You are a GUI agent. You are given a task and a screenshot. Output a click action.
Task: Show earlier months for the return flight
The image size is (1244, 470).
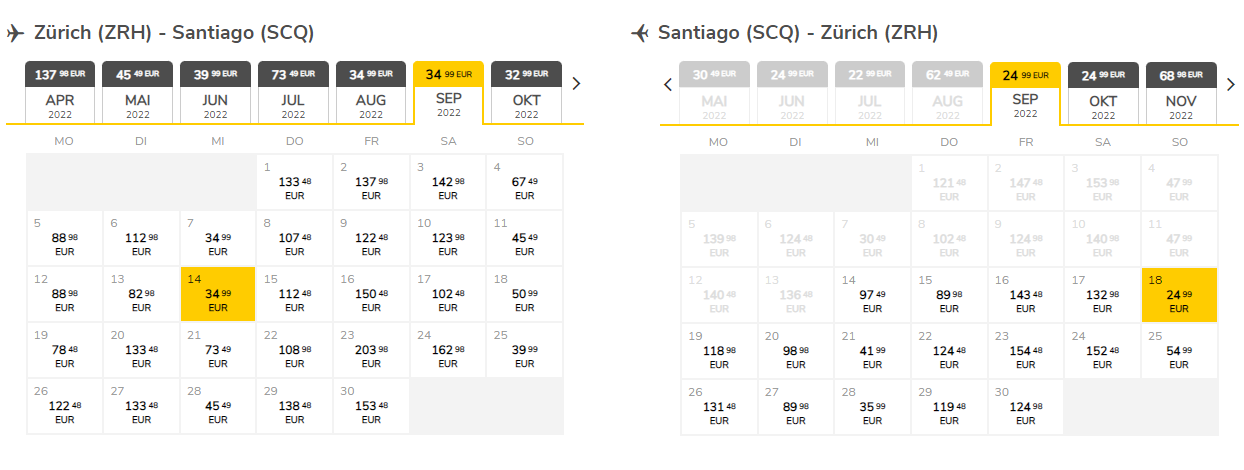[x=668, y=85]
